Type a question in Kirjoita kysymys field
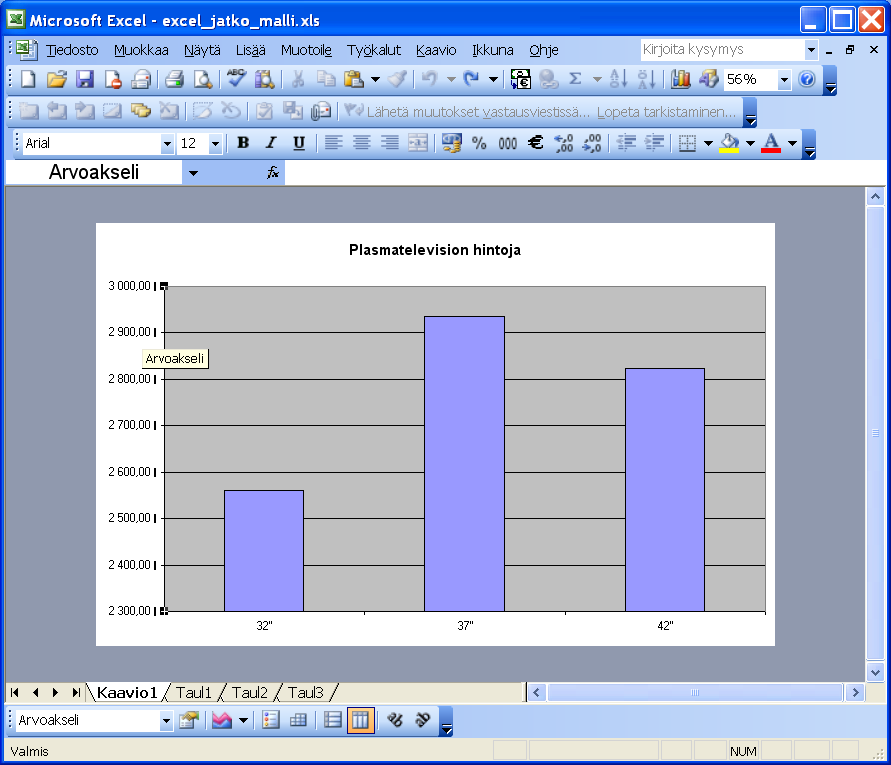This screenshot has height=765, width=891. pyautogui.click(x=722, y=50)
